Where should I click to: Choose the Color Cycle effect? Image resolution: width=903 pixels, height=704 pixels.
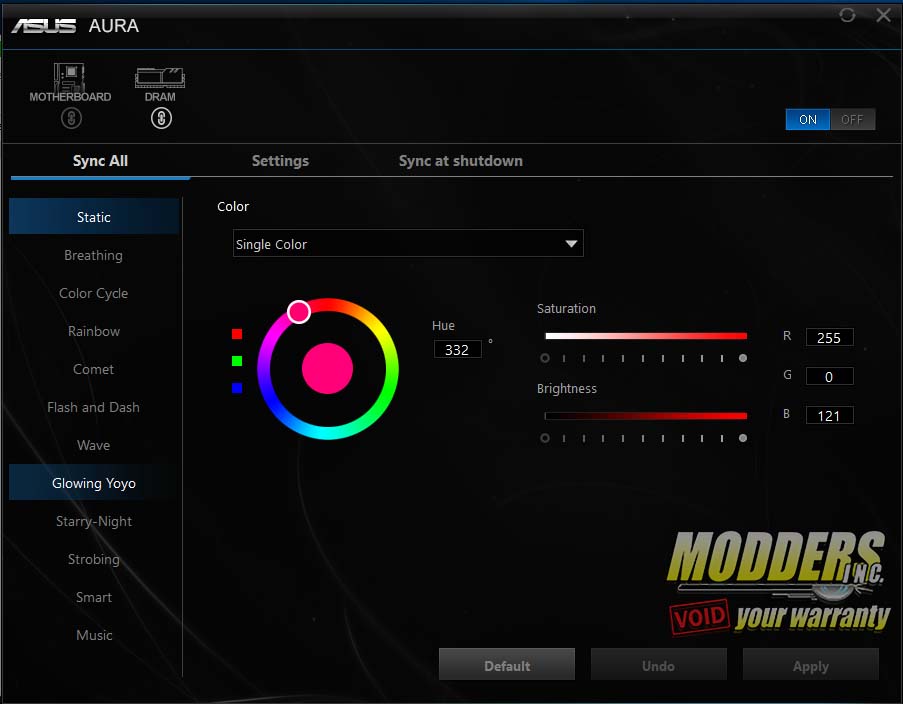(x=94, y=293)
